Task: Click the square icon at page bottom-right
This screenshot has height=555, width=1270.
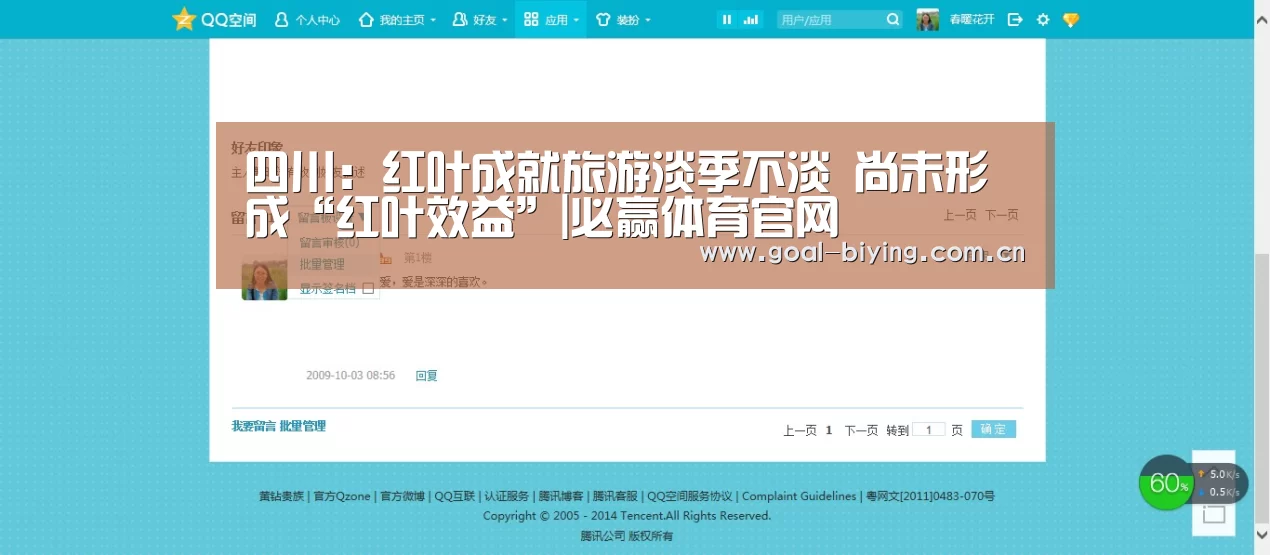Action: pos(1214,515)
